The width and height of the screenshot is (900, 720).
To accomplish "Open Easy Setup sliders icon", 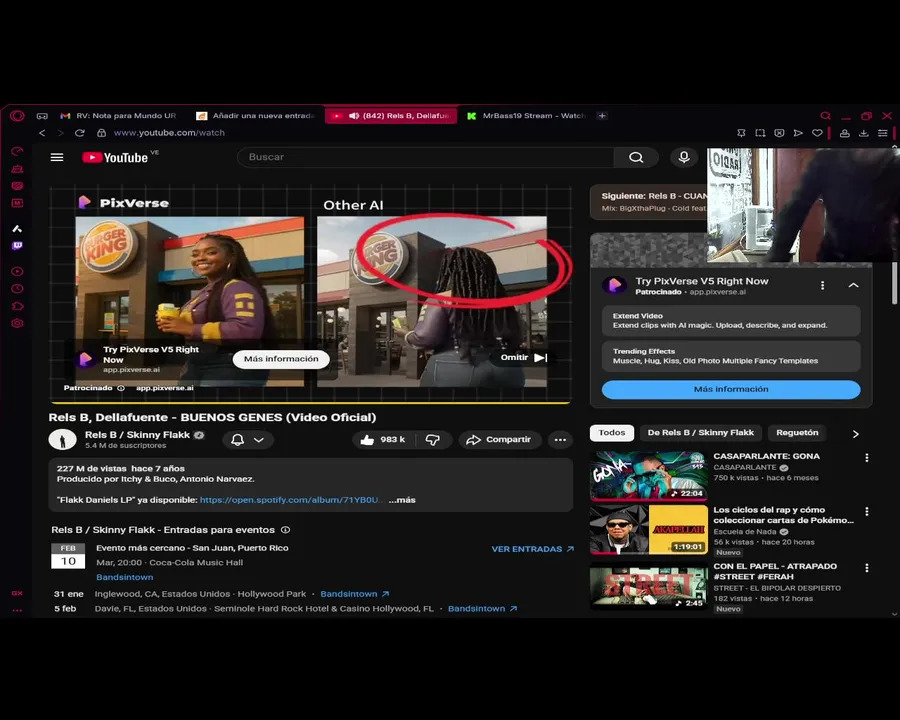I will pyautogui.click(x=882, y=133).
